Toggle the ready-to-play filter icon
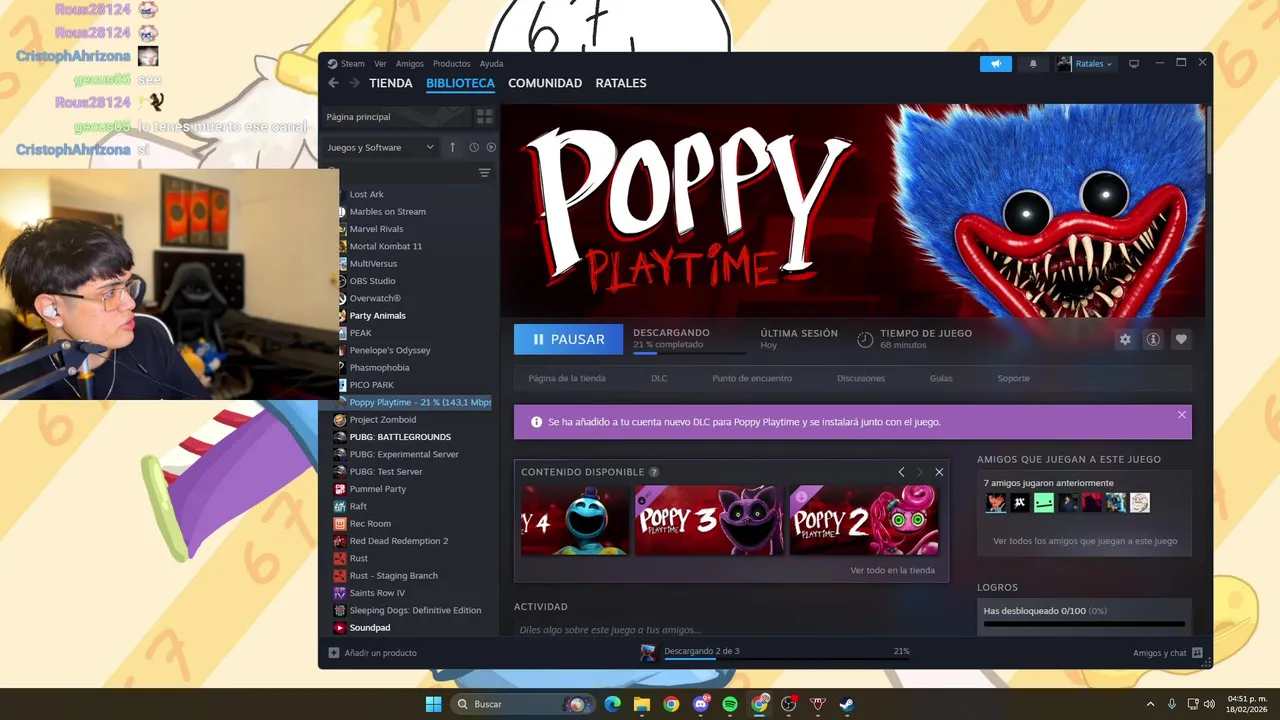The image size is (1280, 720). [491, 147]
